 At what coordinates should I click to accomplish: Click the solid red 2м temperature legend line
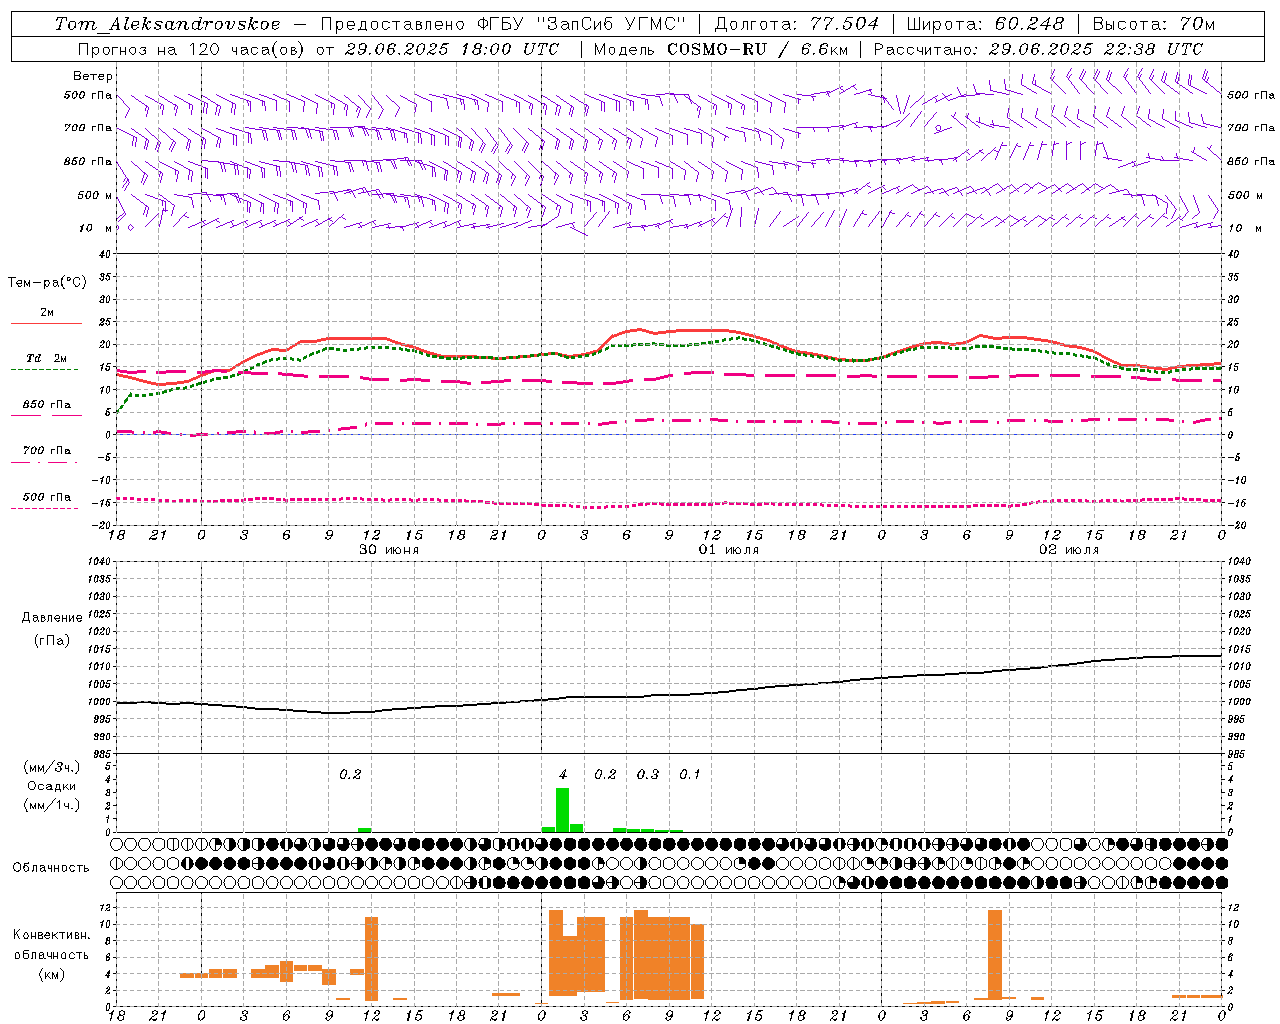(x=46, y=323)
